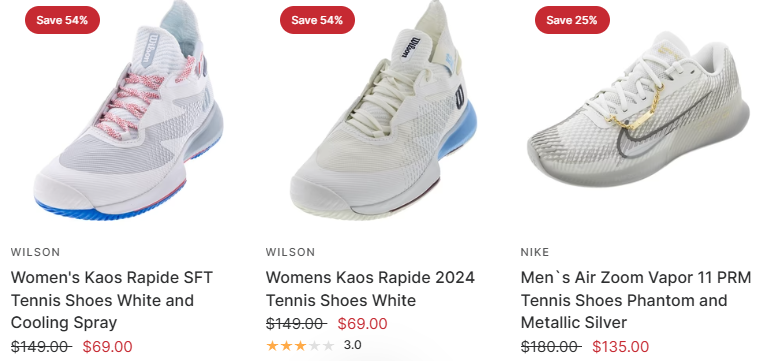Click the $69.00 sale price of middle shoe
765x361 pixels.
coord(362,324)
